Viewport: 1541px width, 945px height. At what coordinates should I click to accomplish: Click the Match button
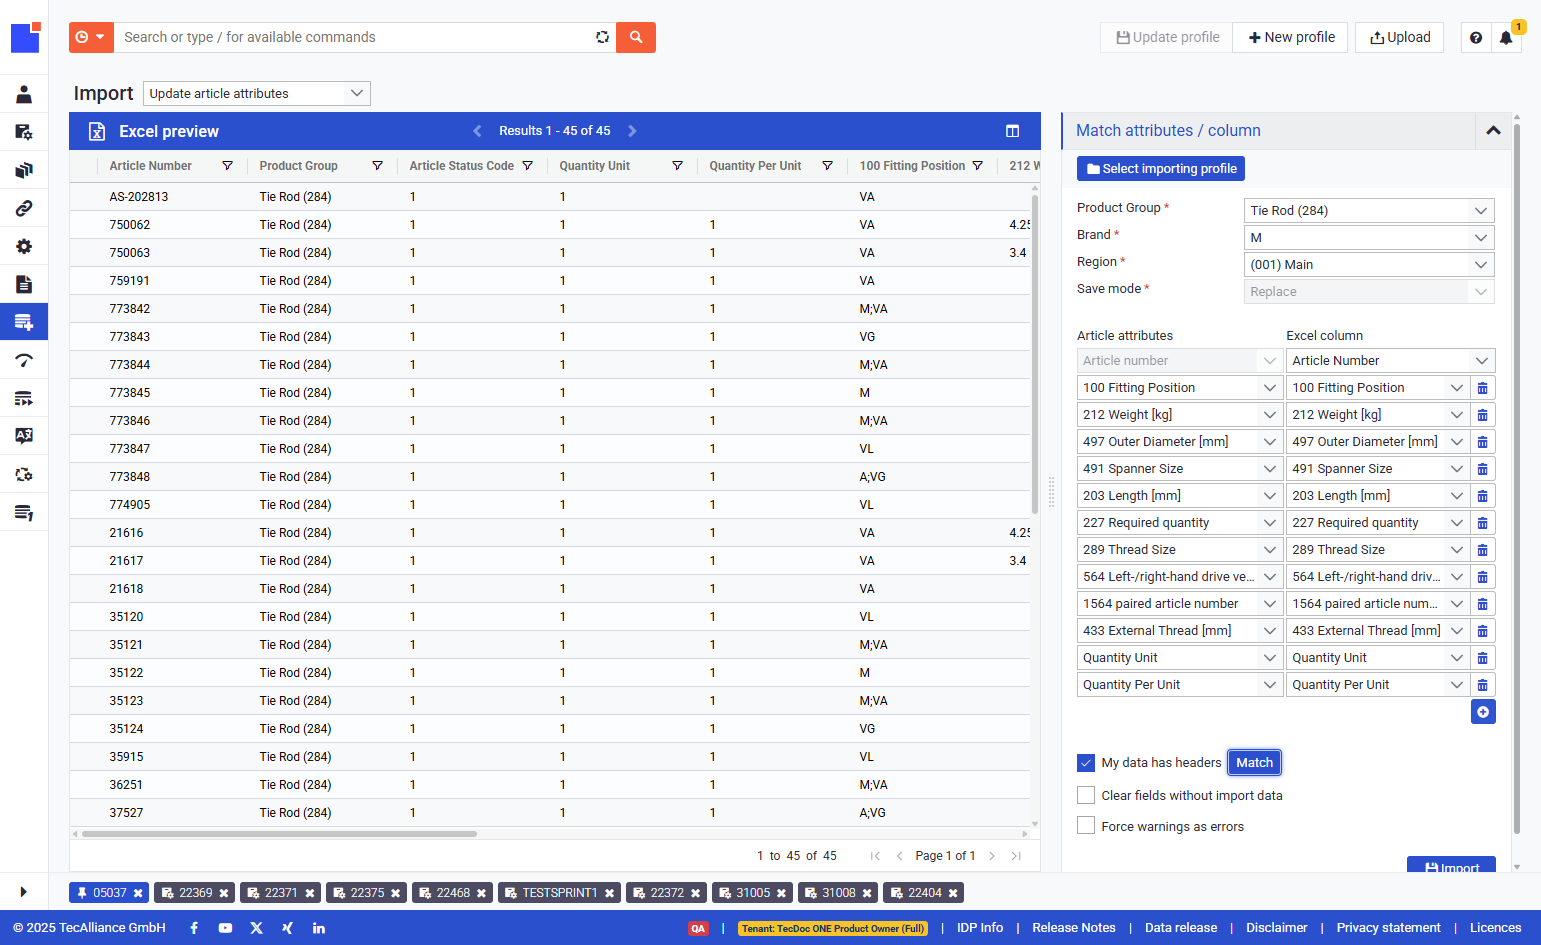1254,763
